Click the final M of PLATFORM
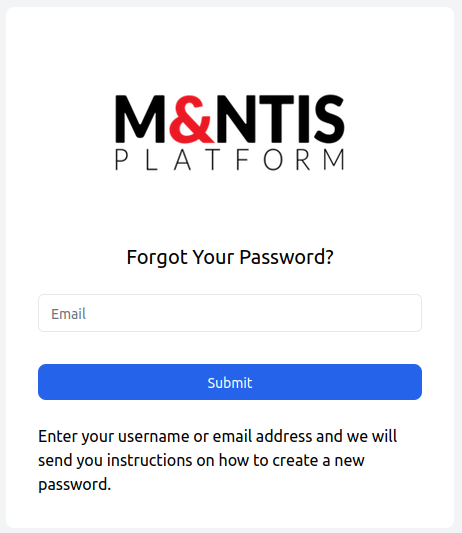Image resolution: width=462 pixels, height=533 pixels. (334, 159)
